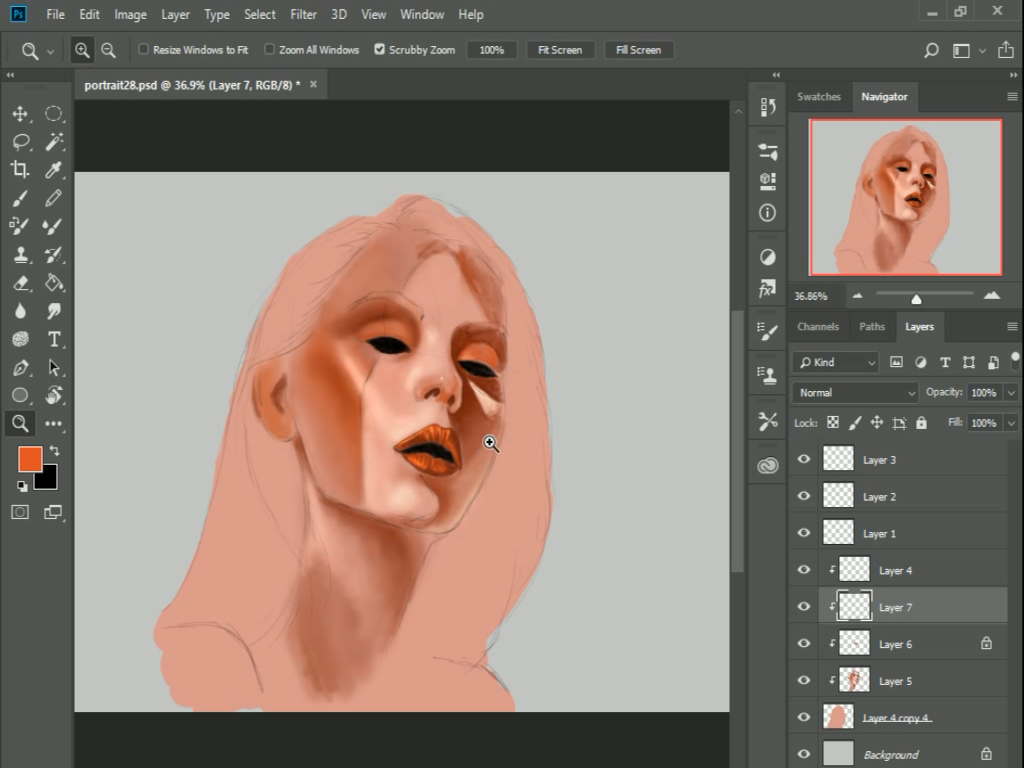Viewport: 1024px width, 768px height.
Task: Click the orange foreground color swatch
Action: coord(30,460)
